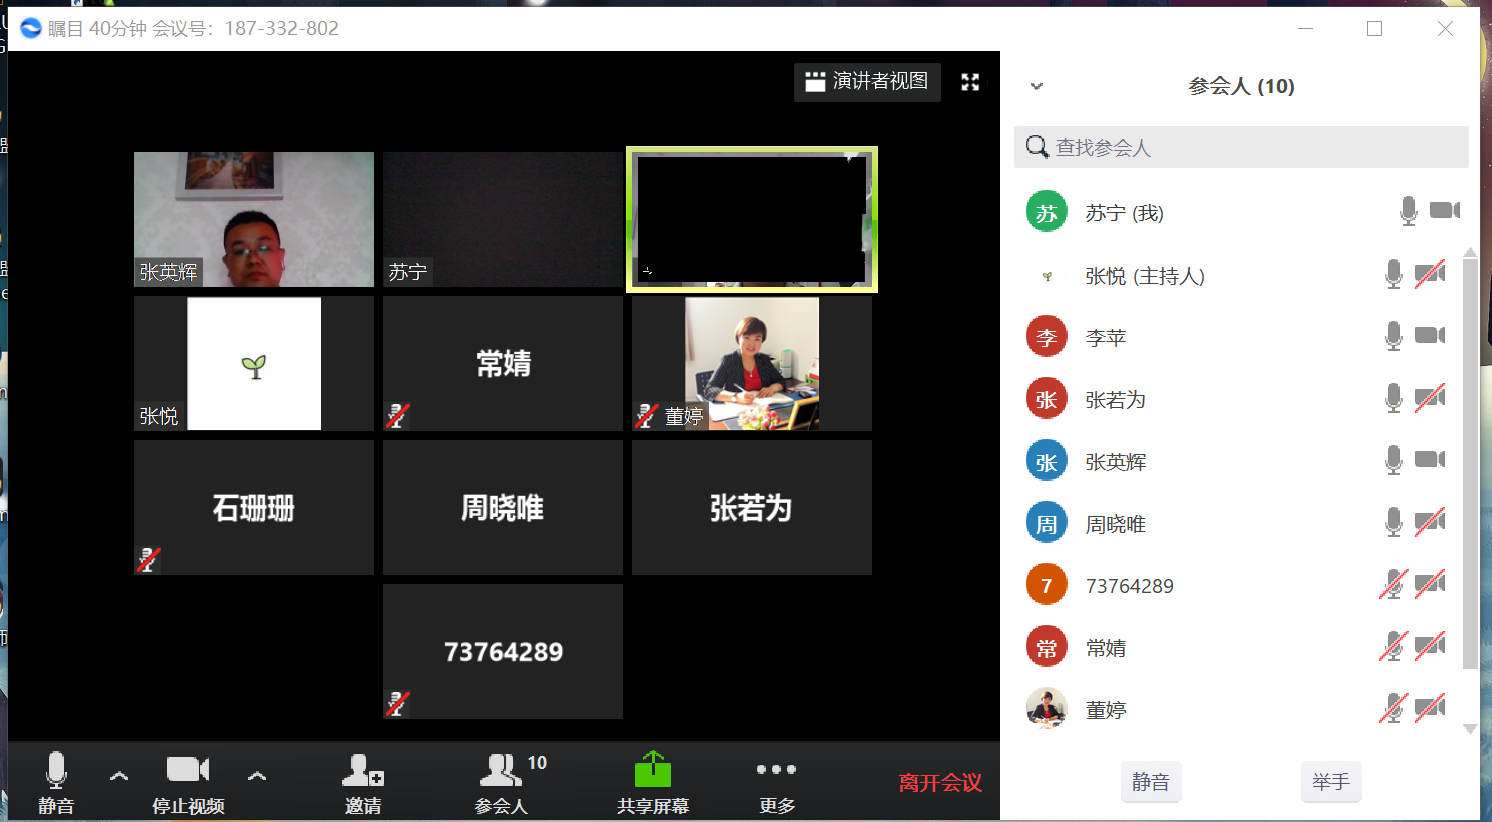Screen dimensions: 1492x822
Task: Toggle disabled camera in 张悦 (主持人) row
Action: click(1430, 273)
